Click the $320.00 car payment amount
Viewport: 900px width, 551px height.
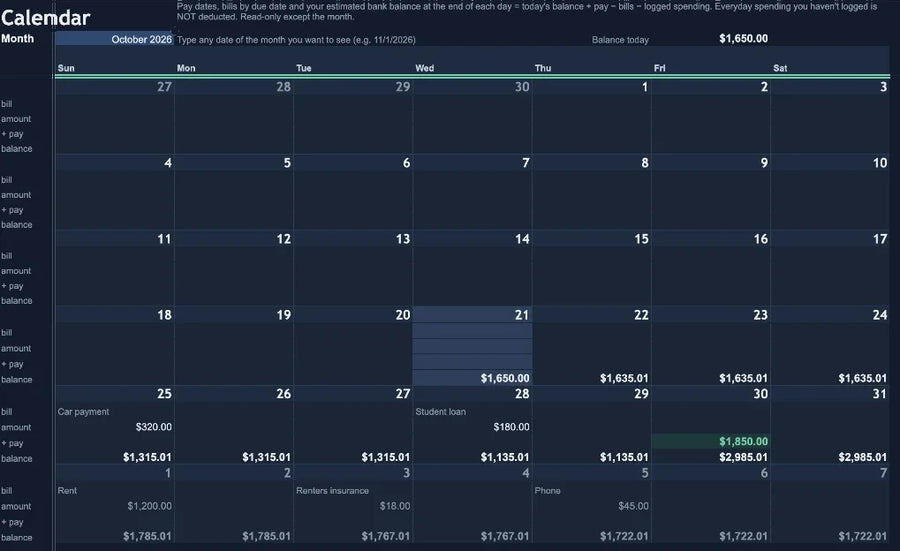tap(154, 427)
